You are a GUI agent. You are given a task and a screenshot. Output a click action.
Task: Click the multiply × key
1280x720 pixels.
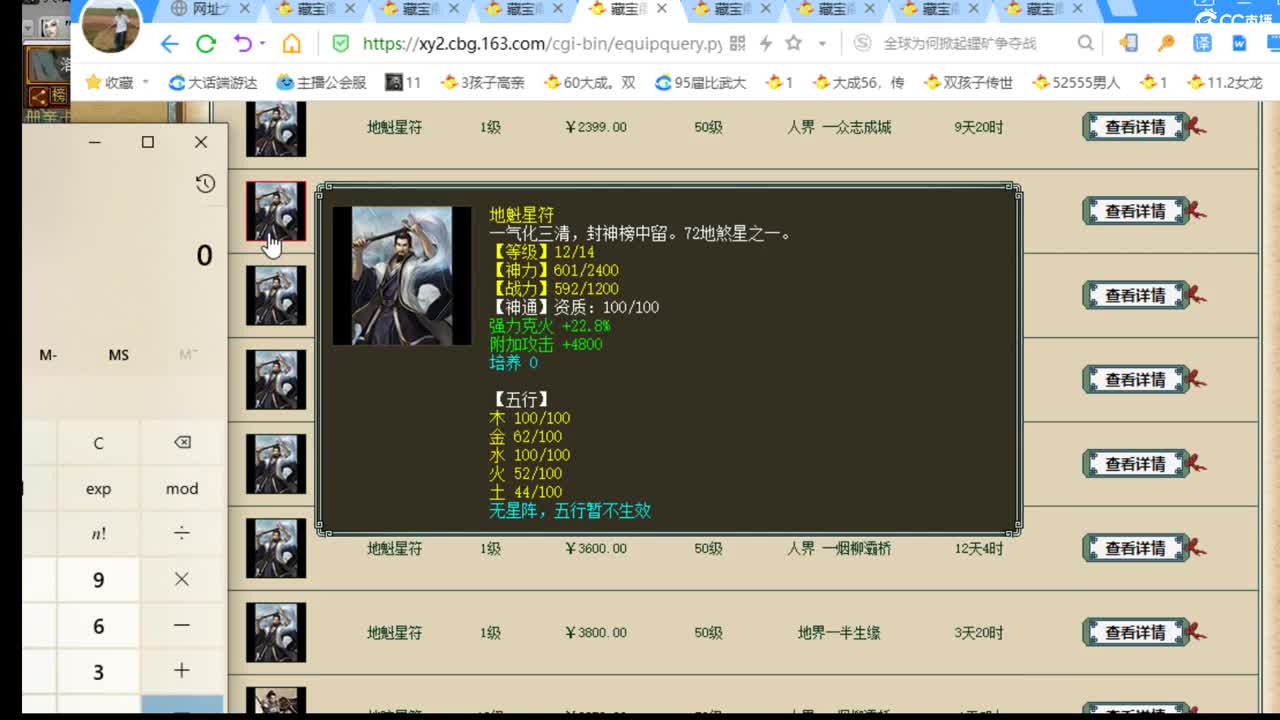coord(182,580)
